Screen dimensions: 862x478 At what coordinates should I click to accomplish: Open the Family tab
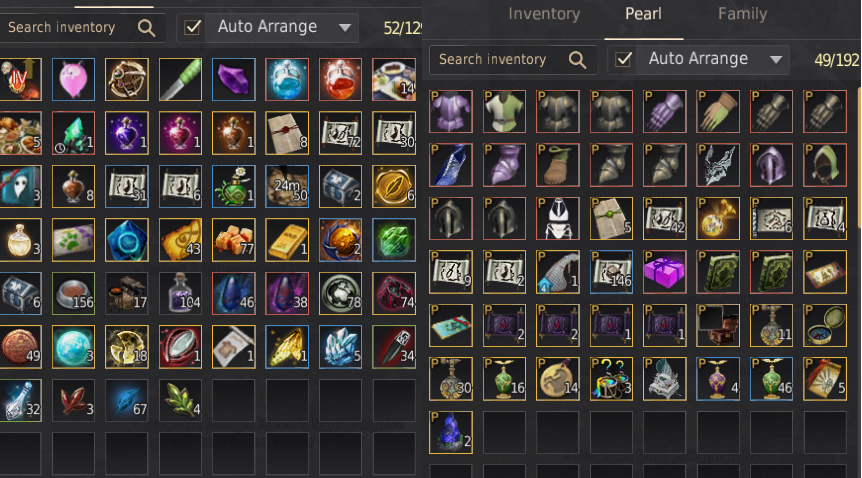[742, 14]
